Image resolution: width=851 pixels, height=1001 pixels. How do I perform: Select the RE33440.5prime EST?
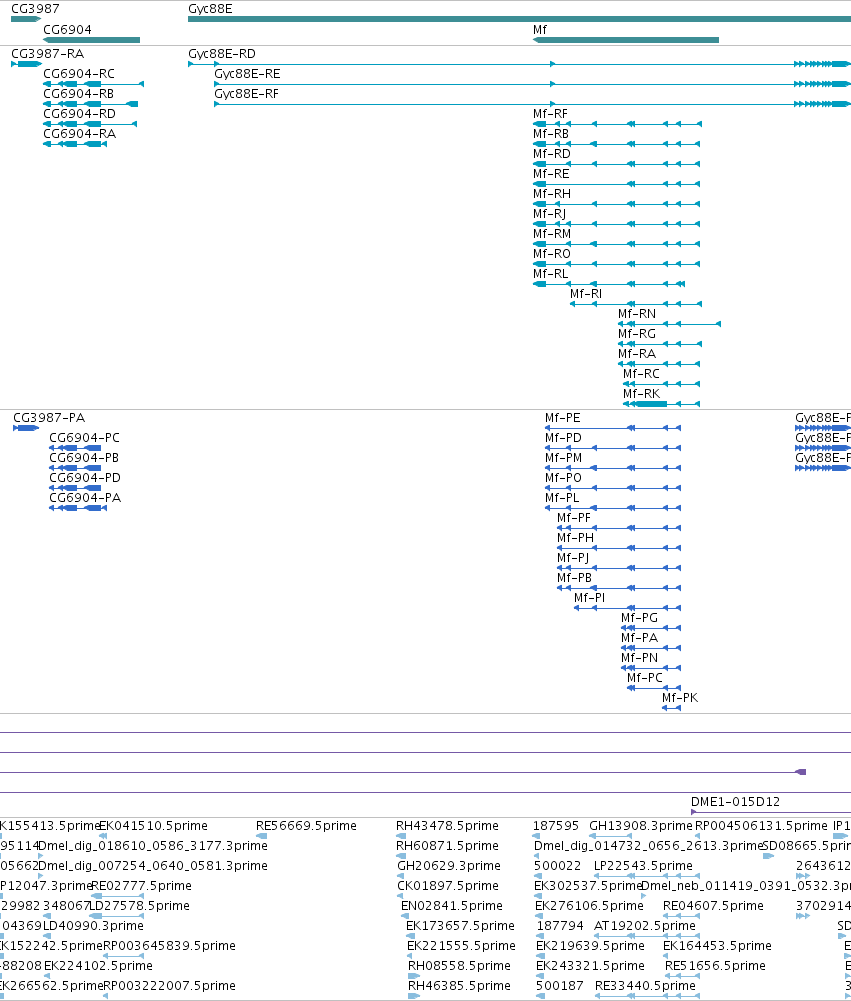647,996
